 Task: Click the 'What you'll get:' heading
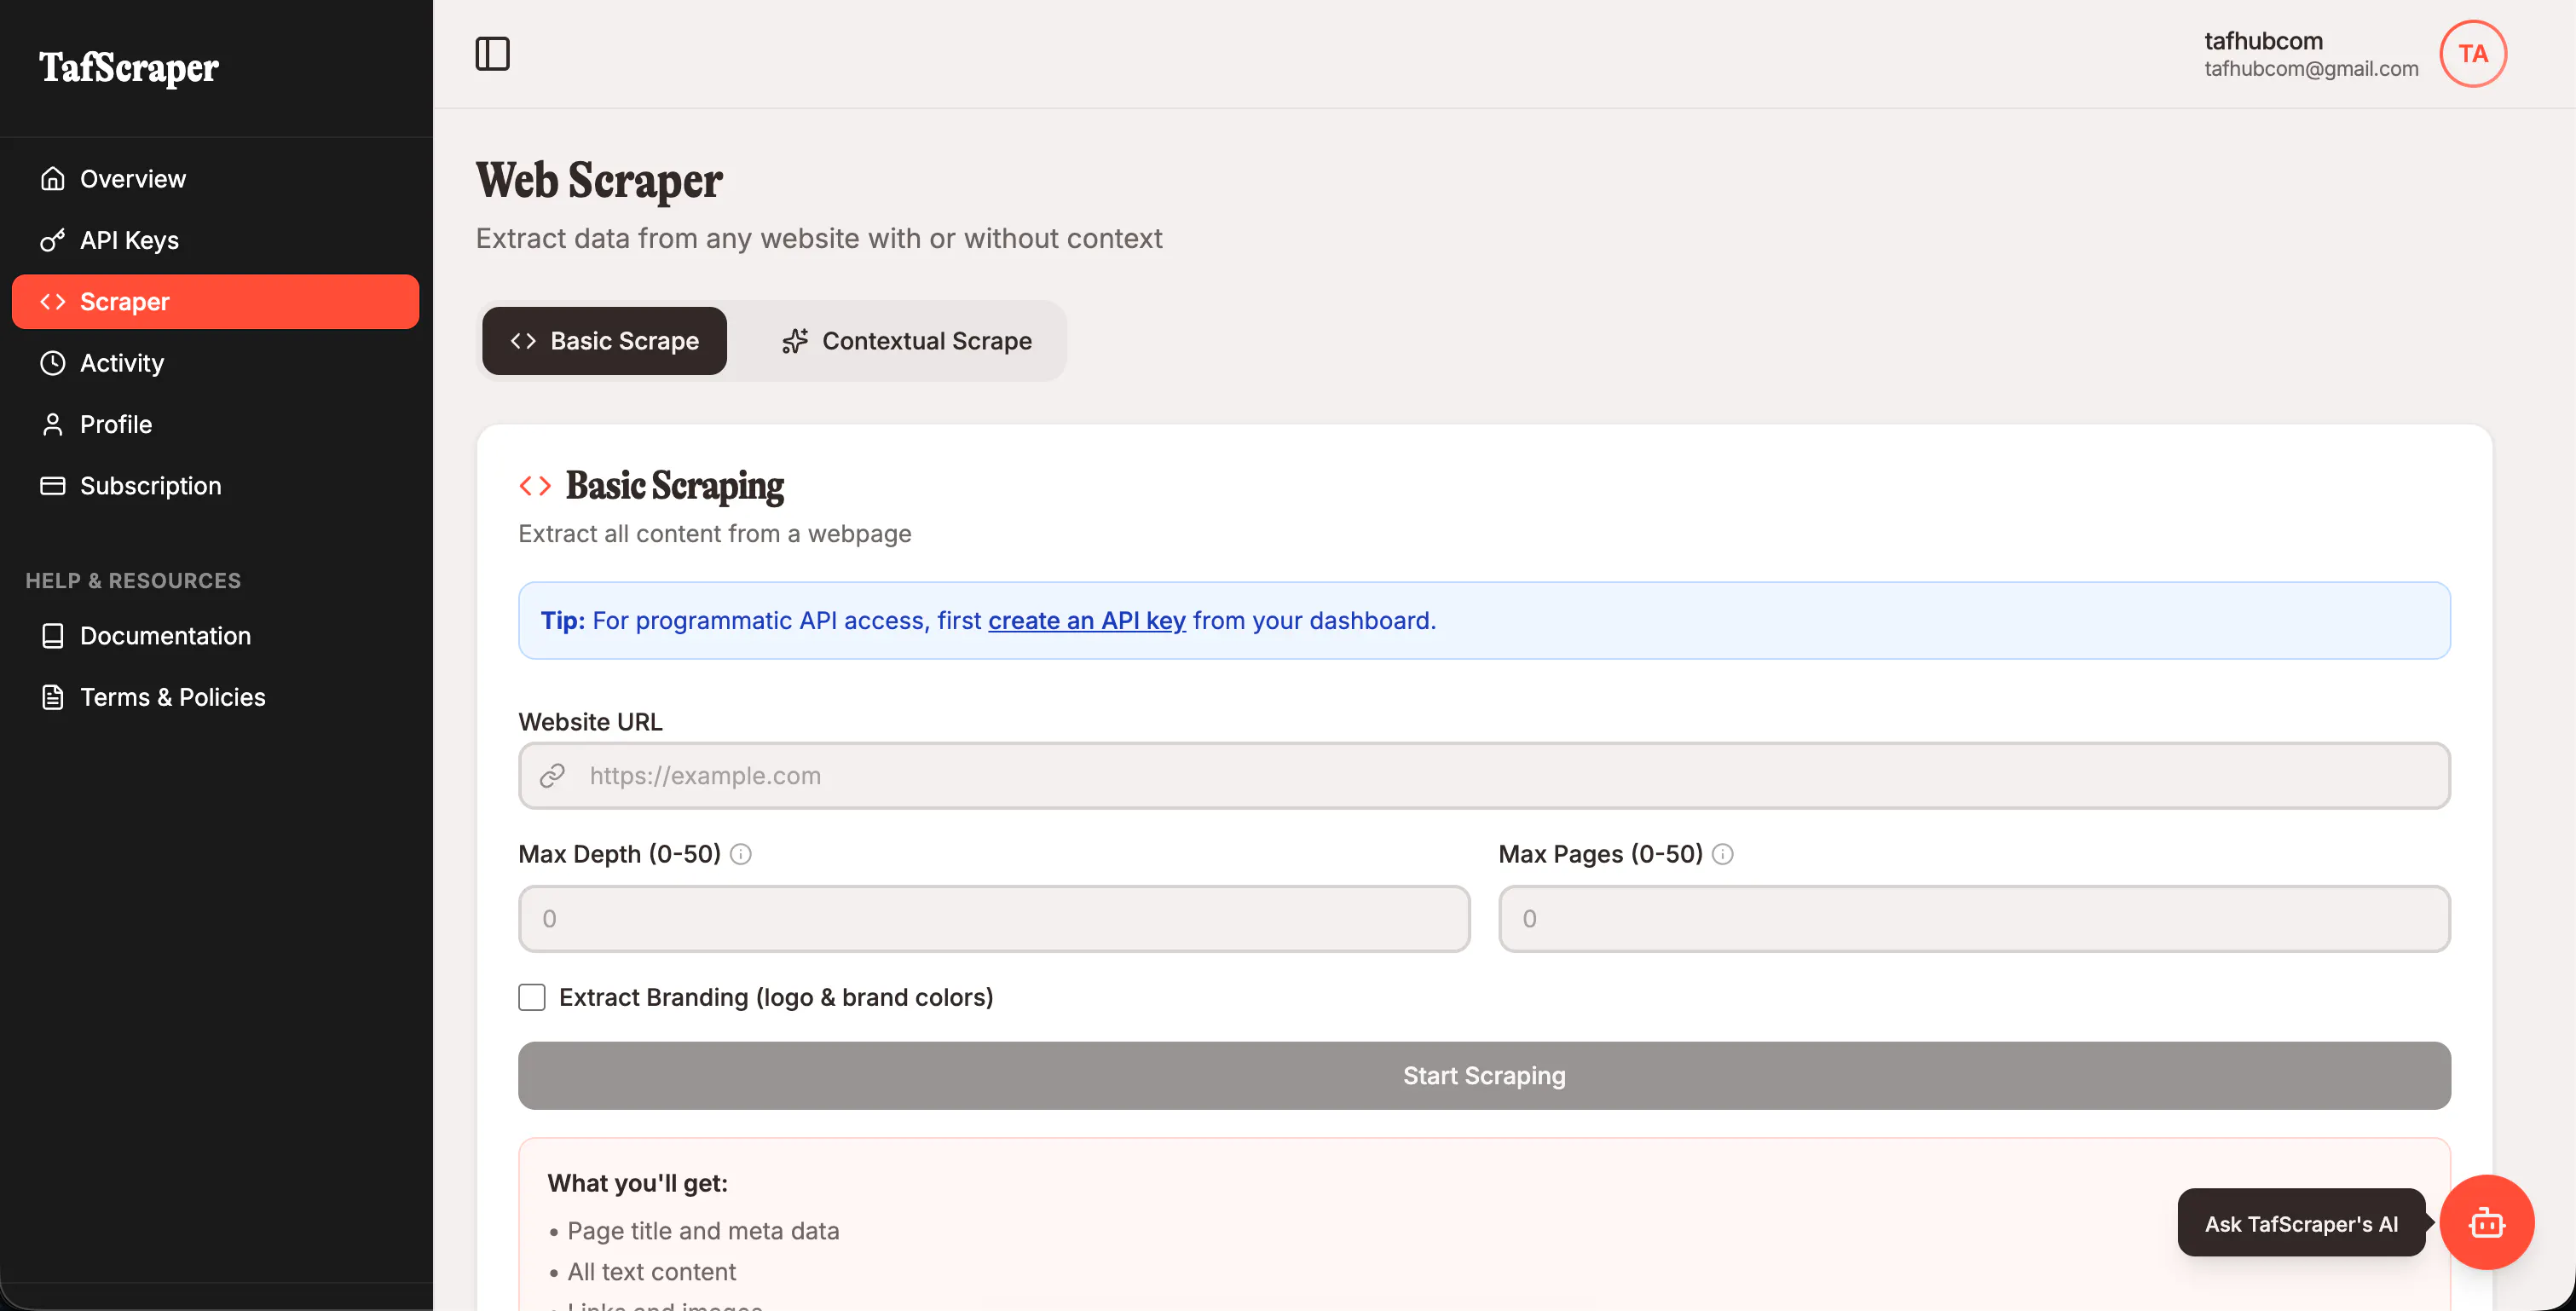tap(637, 1183)
